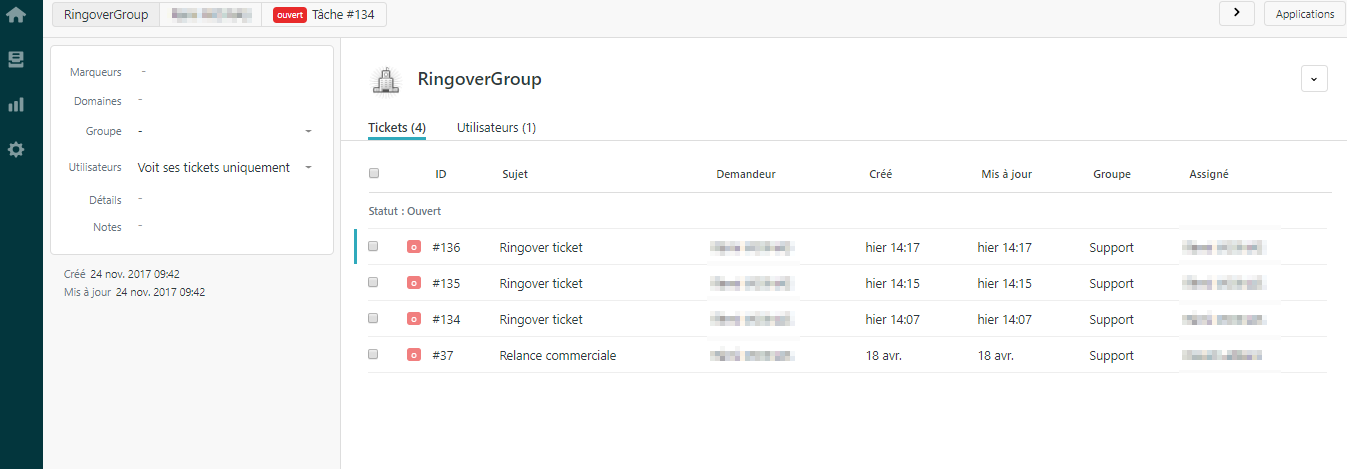Sort tickets by the ID column
1347x469 pixels.
click(x=441, y=174)
